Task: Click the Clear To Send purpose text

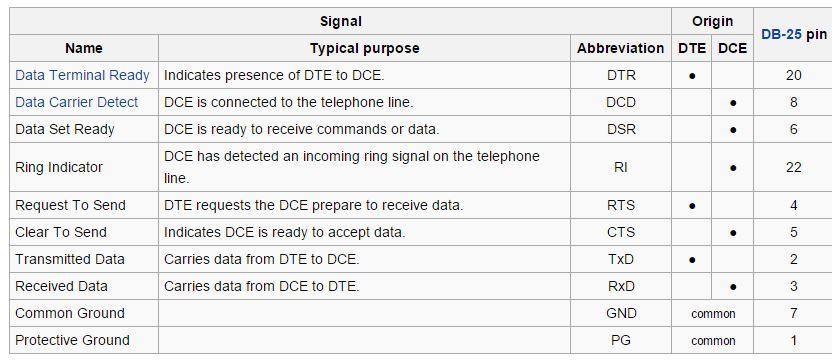Action: (284, 233)
